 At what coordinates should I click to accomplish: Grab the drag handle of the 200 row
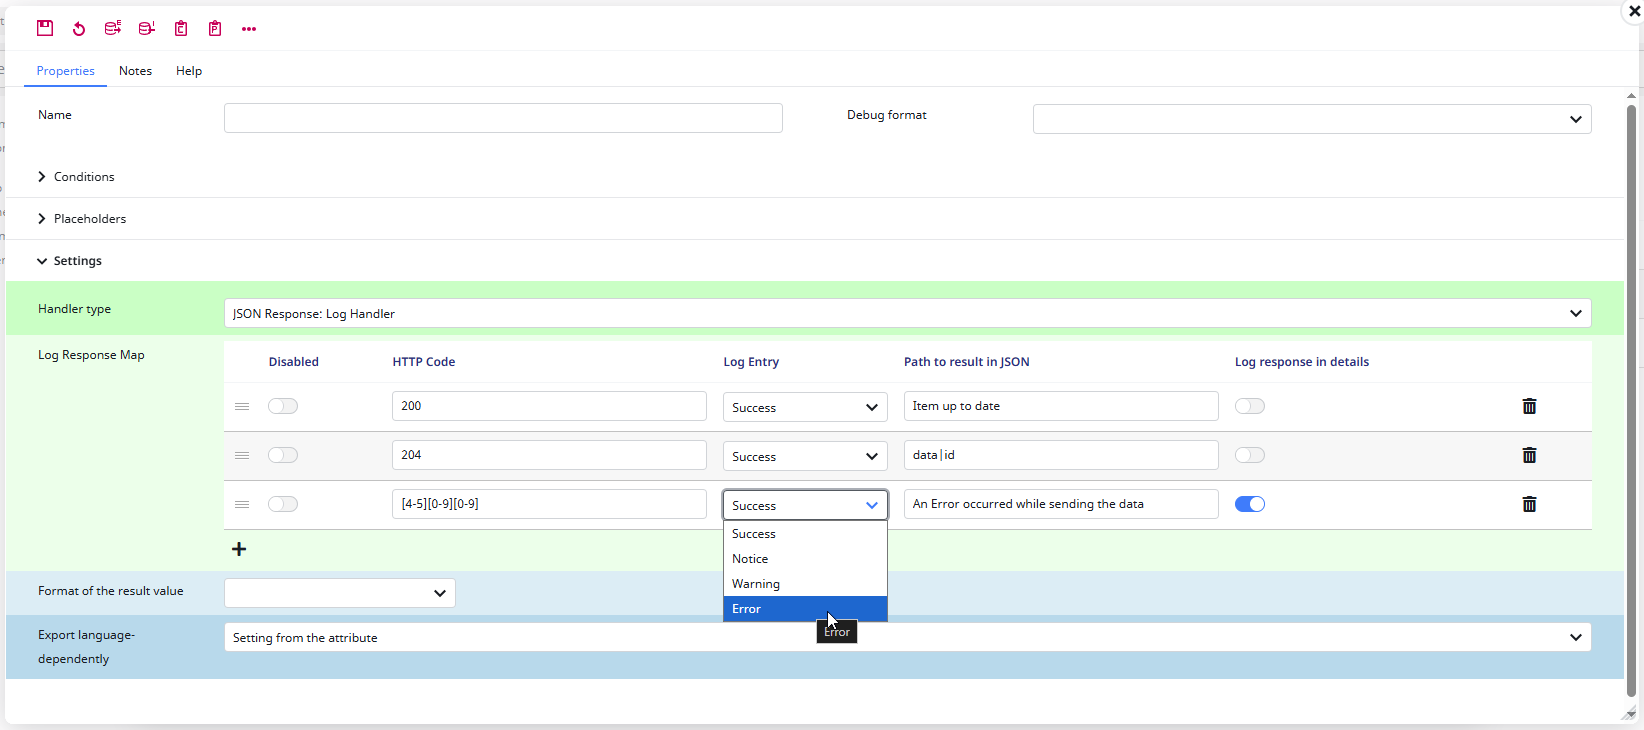[242, 406]
